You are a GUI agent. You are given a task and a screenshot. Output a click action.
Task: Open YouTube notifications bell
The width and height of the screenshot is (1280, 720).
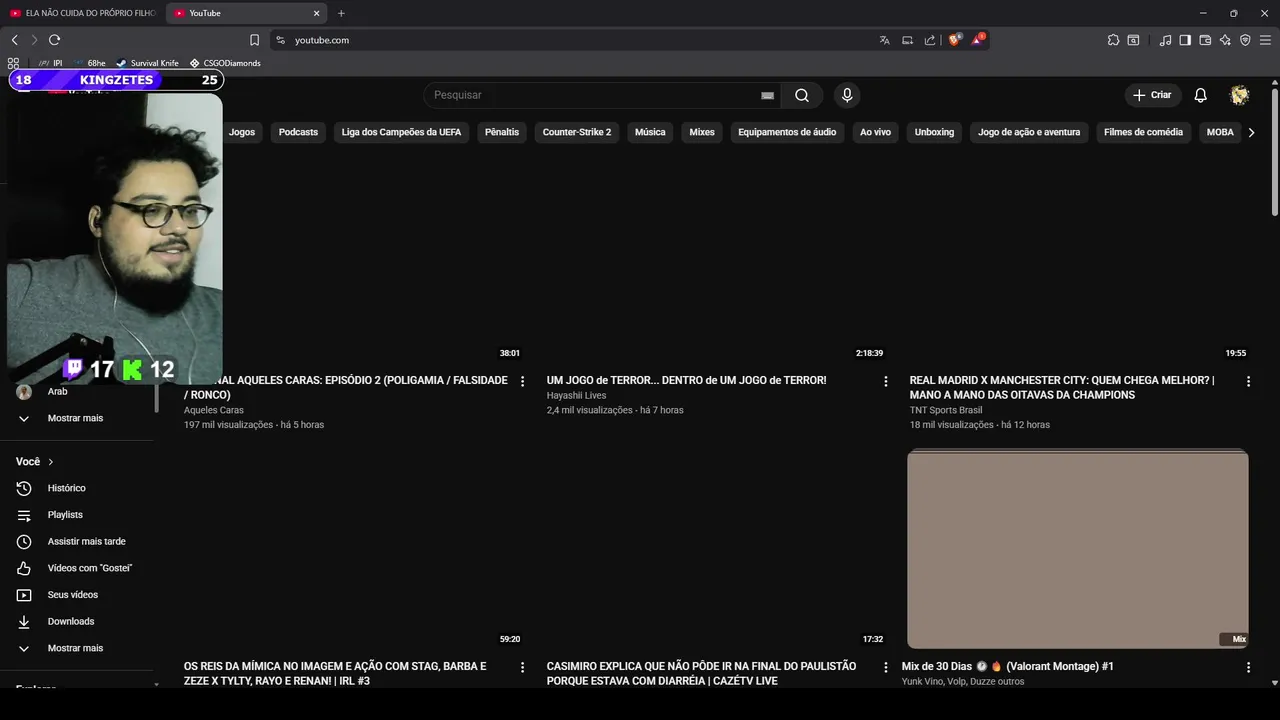point(1200,95)
